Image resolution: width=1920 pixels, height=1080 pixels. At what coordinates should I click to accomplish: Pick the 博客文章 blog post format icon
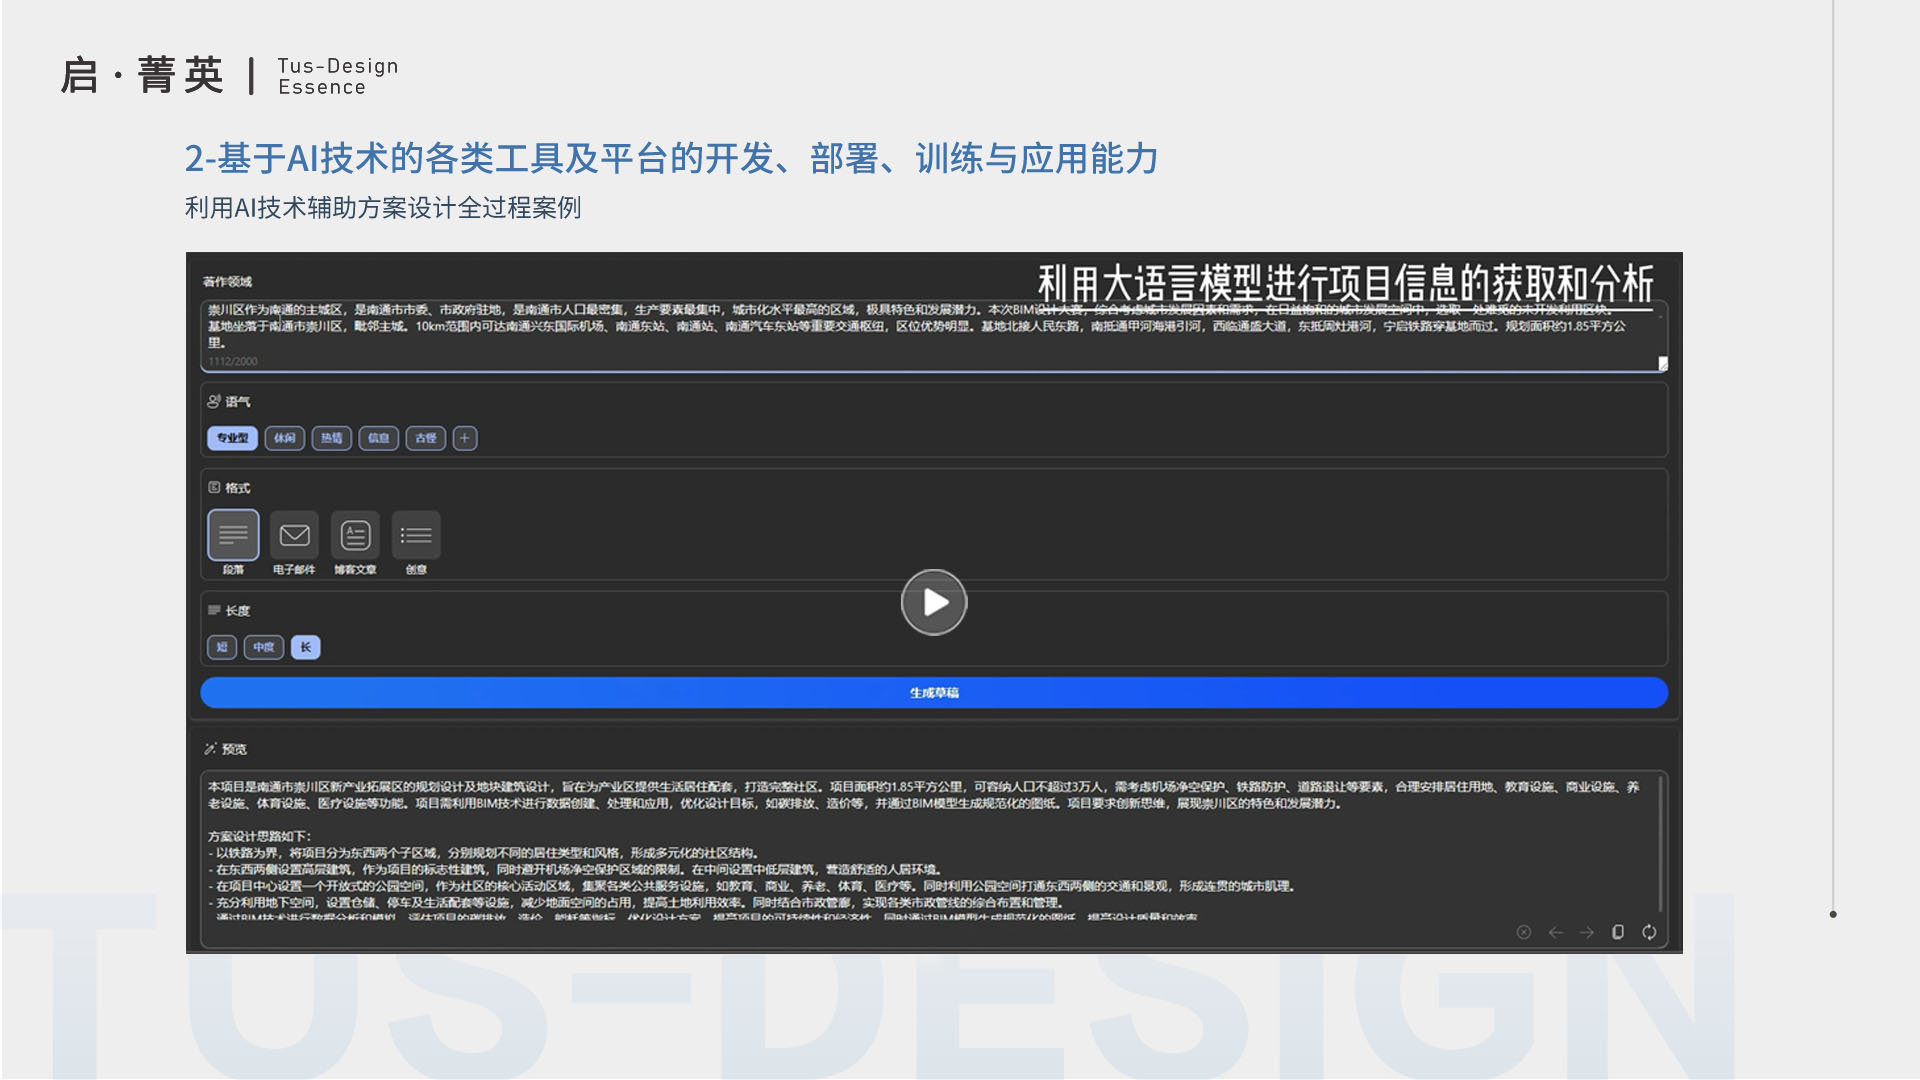(355, 535)
